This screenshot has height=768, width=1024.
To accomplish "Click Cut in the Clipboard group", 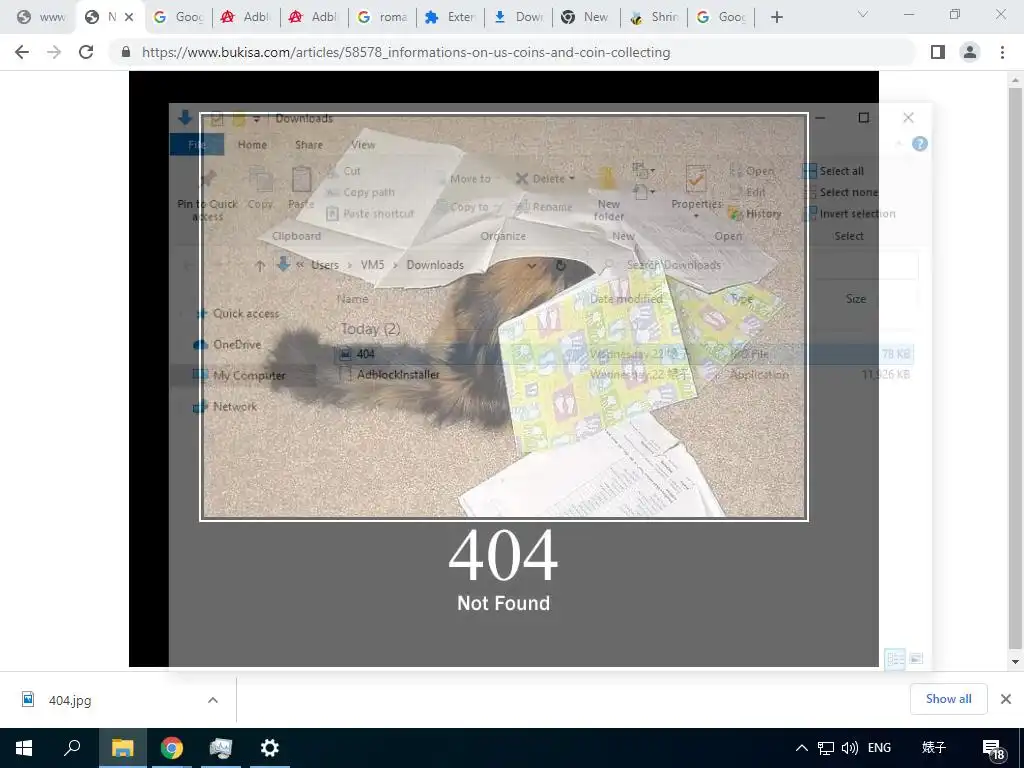I will pyautogui.click(x=344, y=171).
